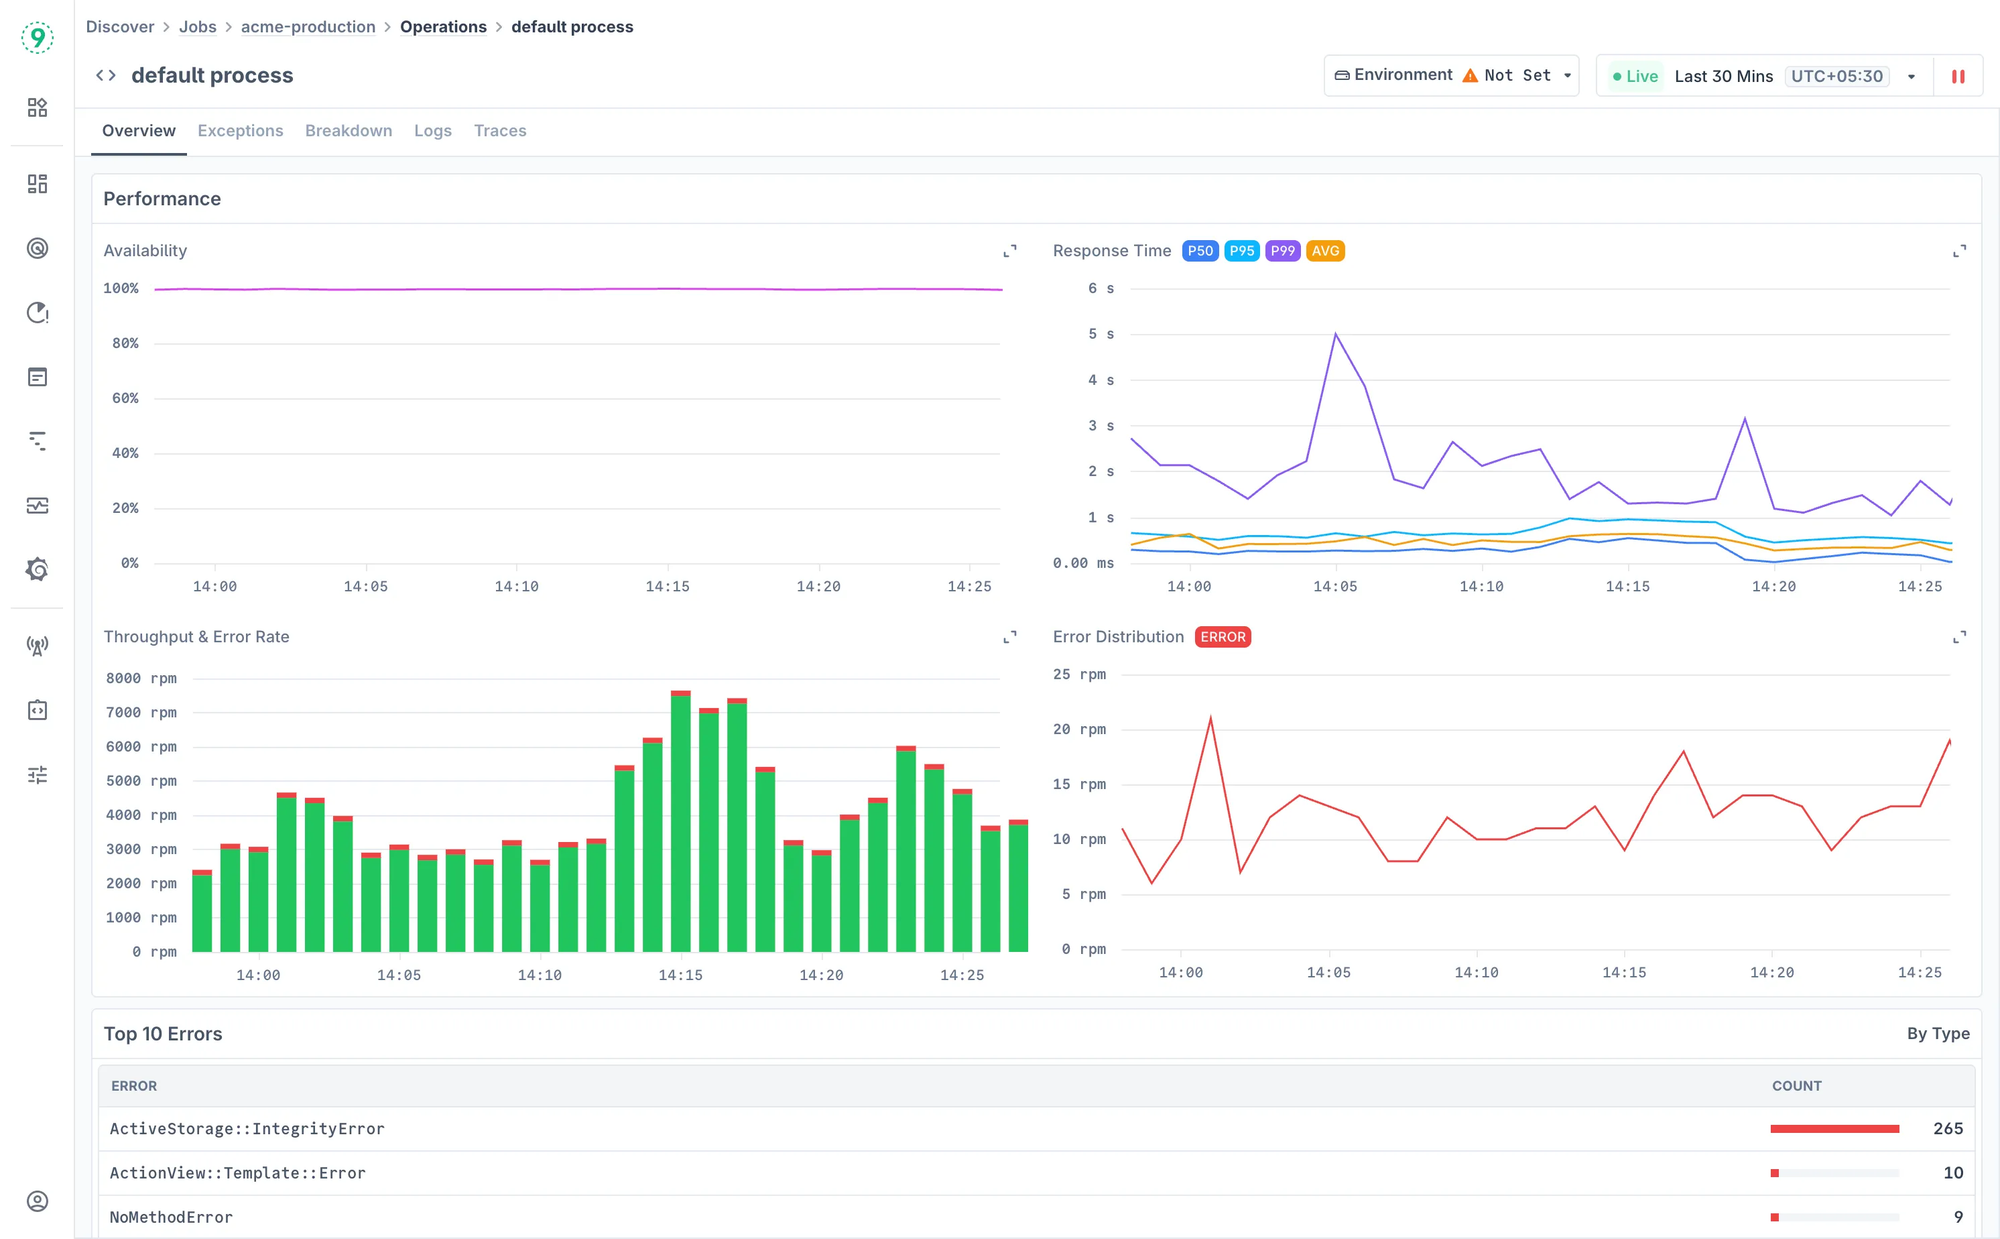Toggle the P95 response time series

point(1242,251)
